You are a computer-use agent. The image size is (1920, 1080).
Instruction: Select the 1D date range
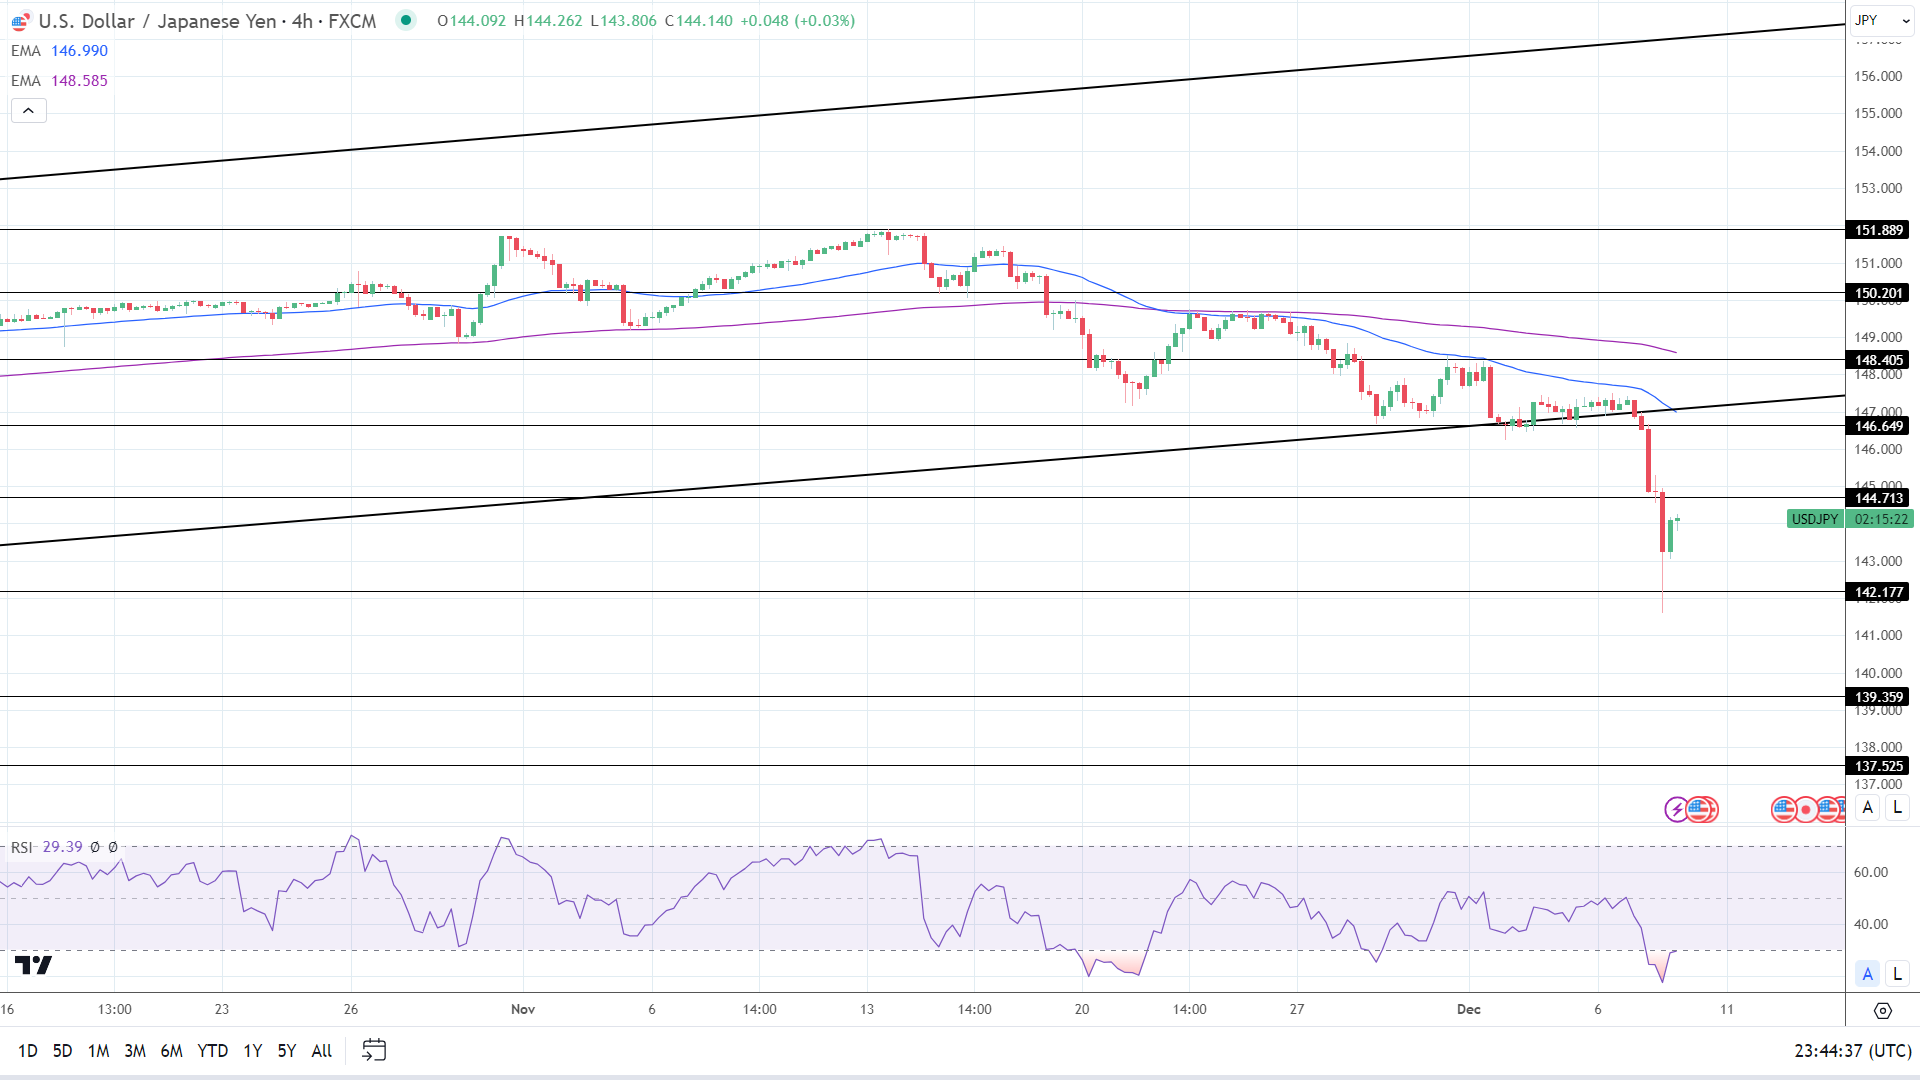[x=28, y=1050]
